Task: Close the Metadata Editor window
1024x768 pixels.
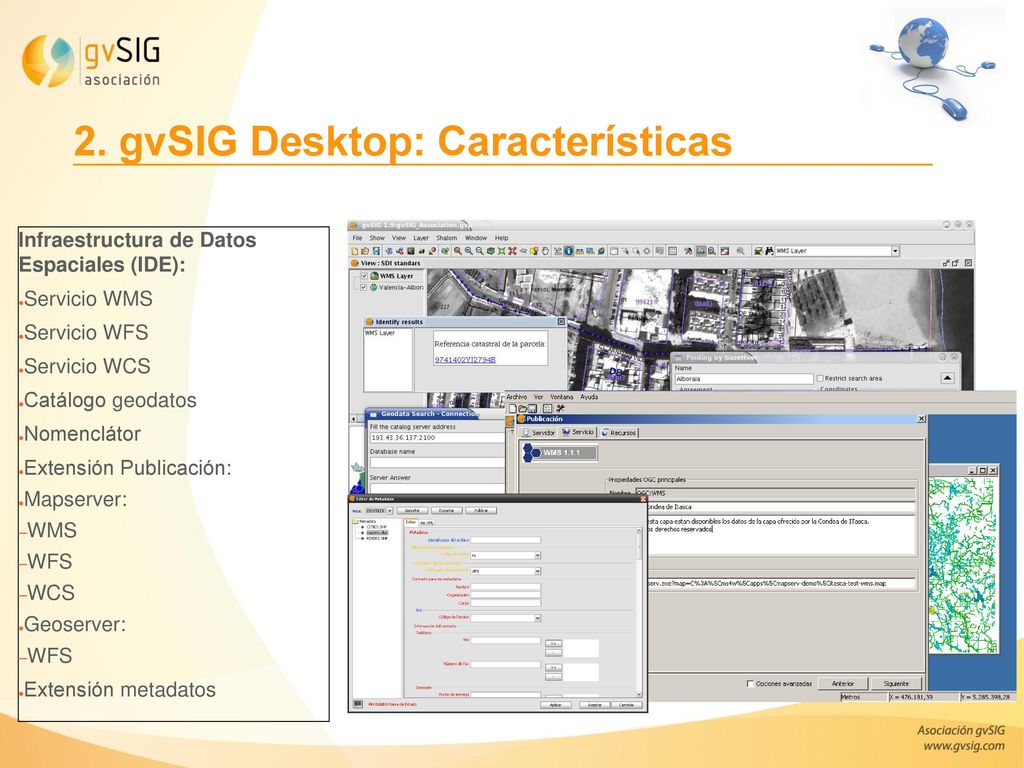Action: point(641,499)
